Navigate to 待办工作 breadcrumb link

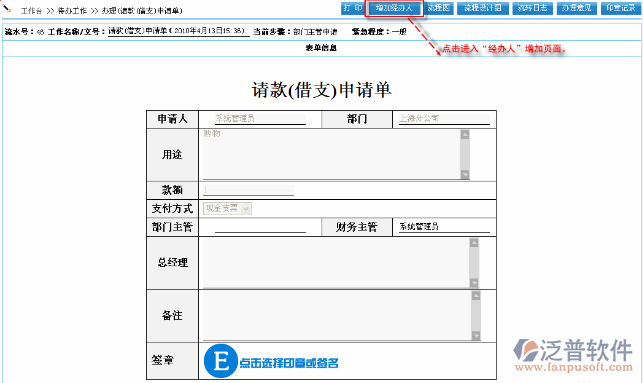coord(72,11)
